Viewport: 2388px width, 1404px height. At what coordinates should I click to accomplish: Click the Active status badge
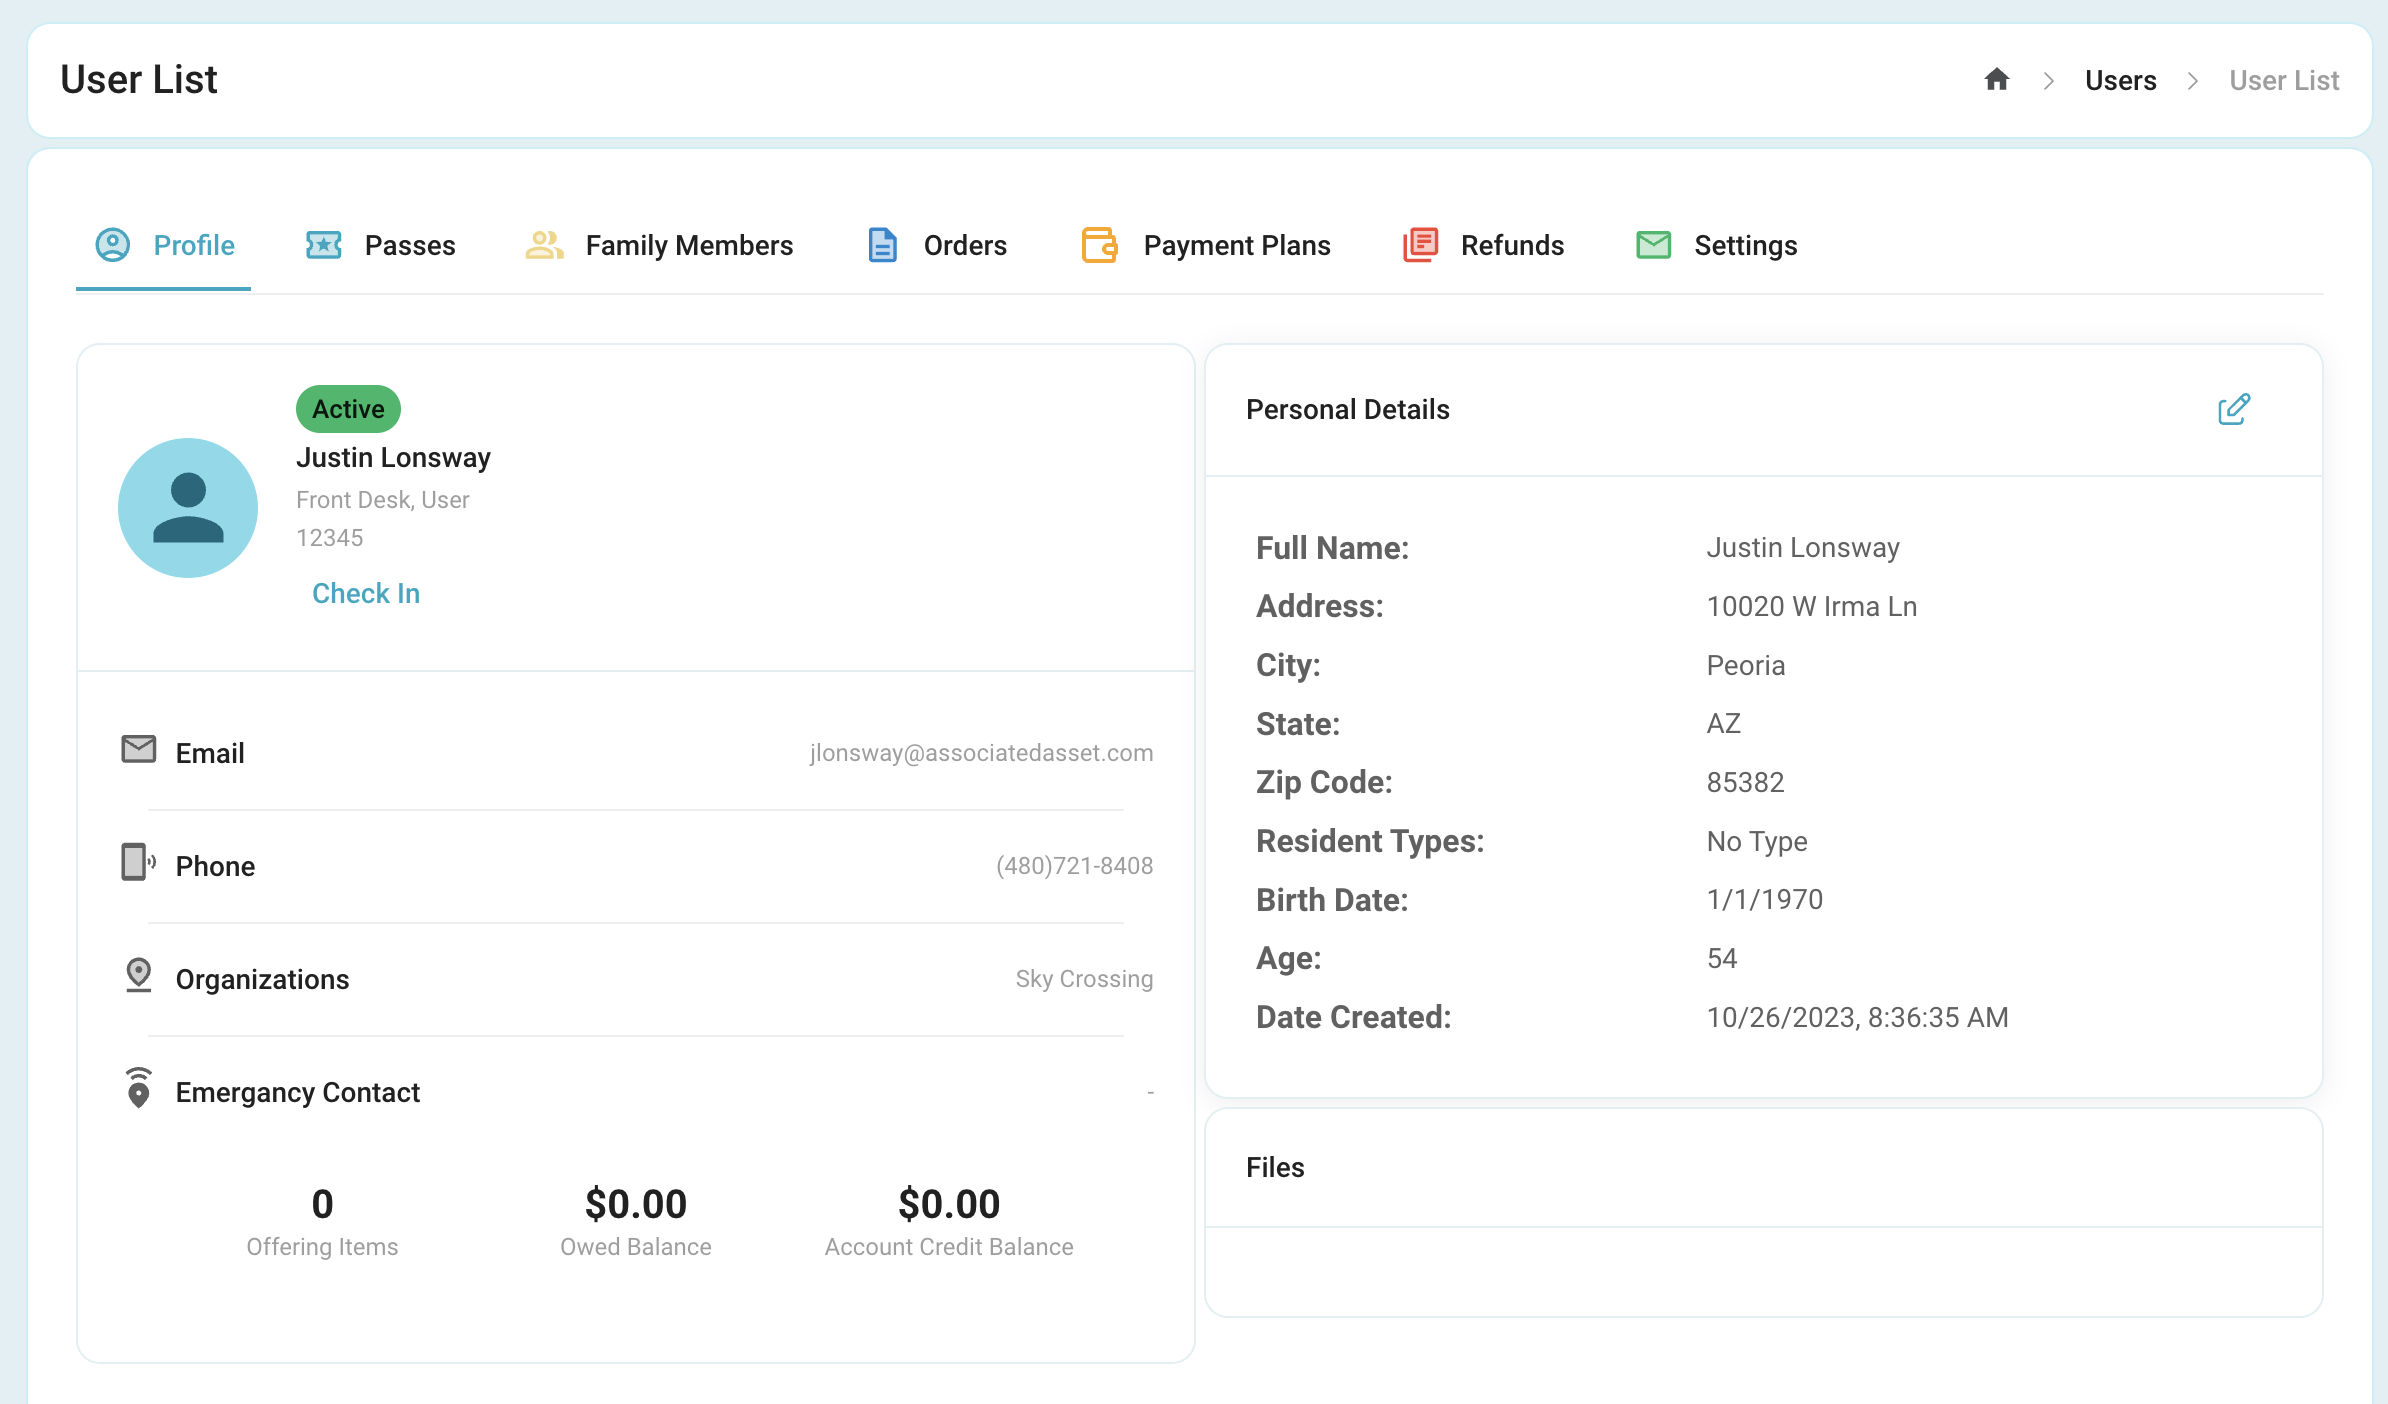click(348, 409)
